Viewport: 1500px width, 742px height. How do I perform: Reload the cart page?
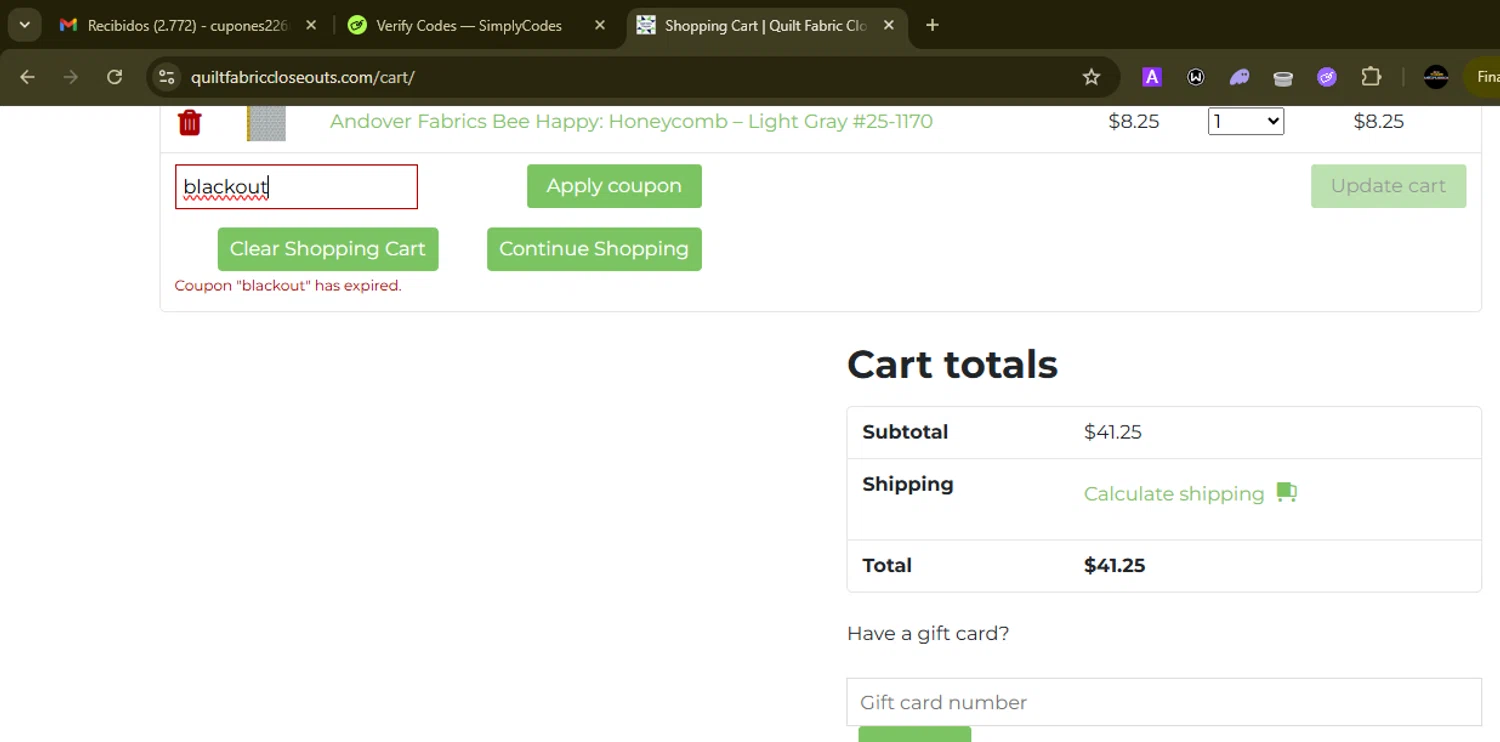click(115, 77)
